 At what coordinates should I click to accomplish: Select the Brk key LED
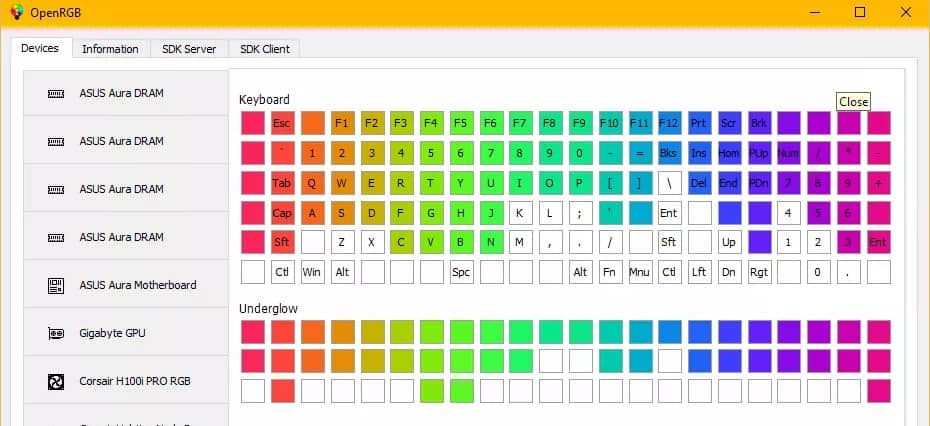[759, 123]
